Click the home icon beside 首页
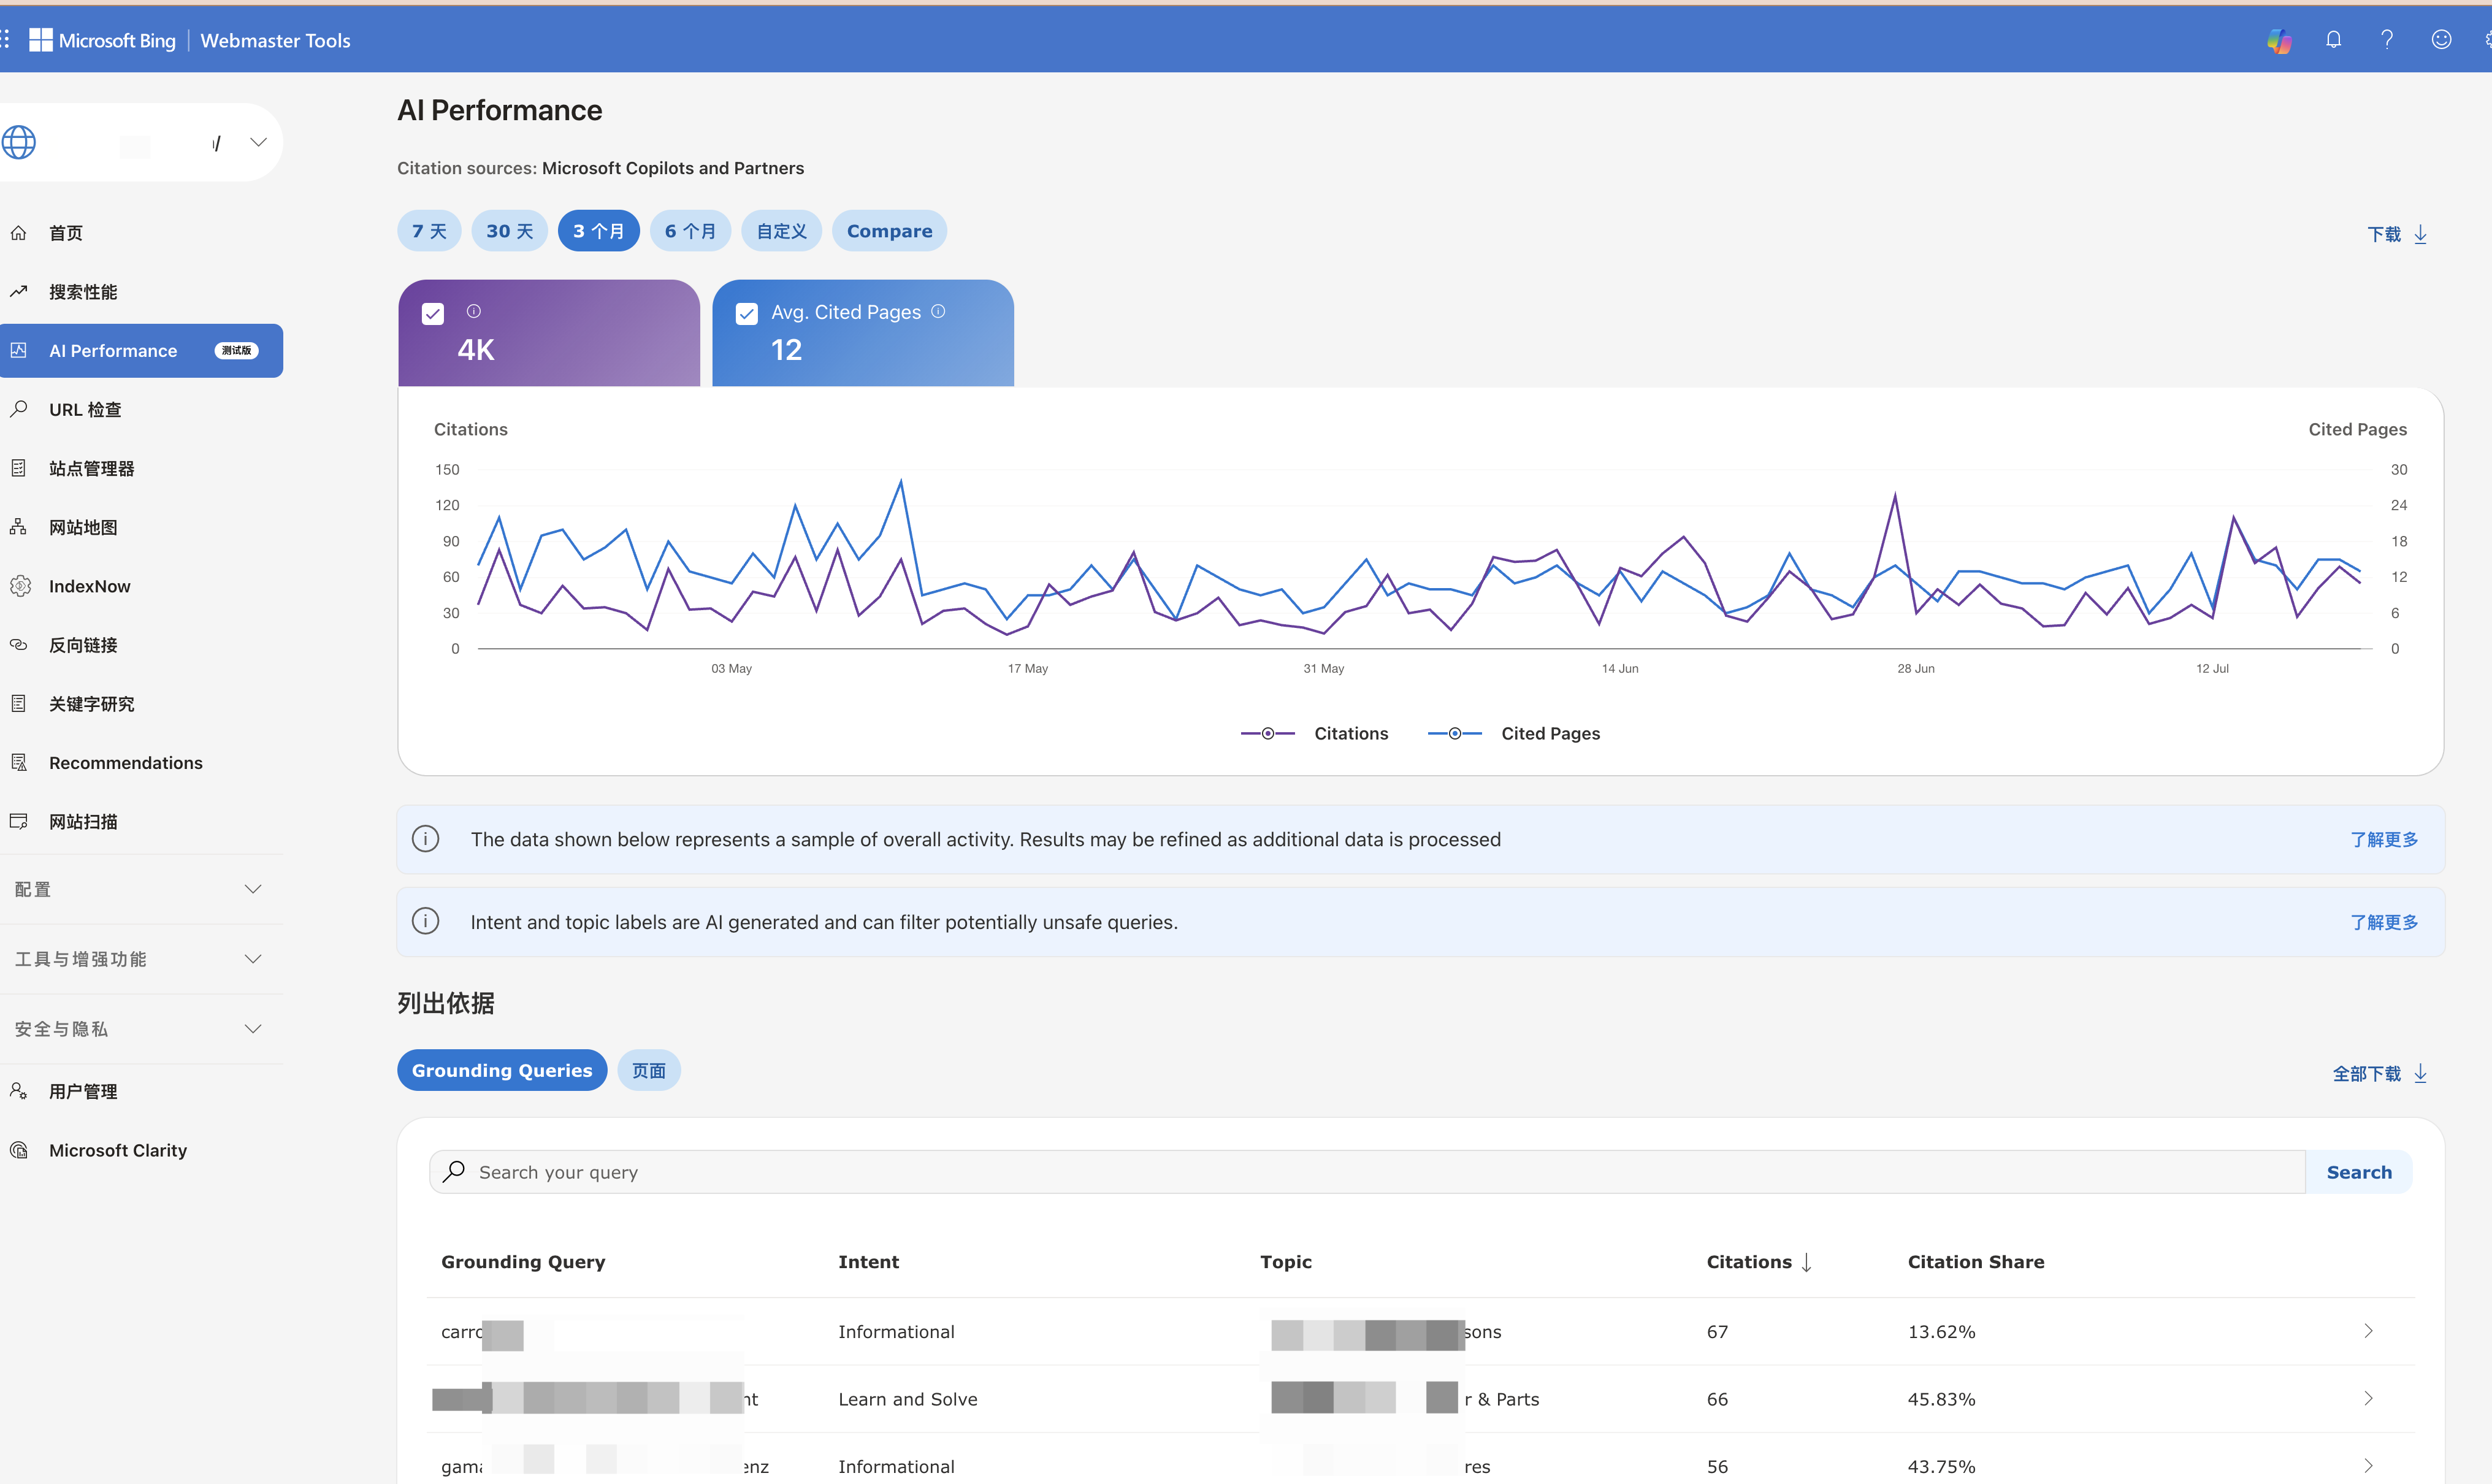This screenshot has width=2492, height=1484. pos(18,233)
